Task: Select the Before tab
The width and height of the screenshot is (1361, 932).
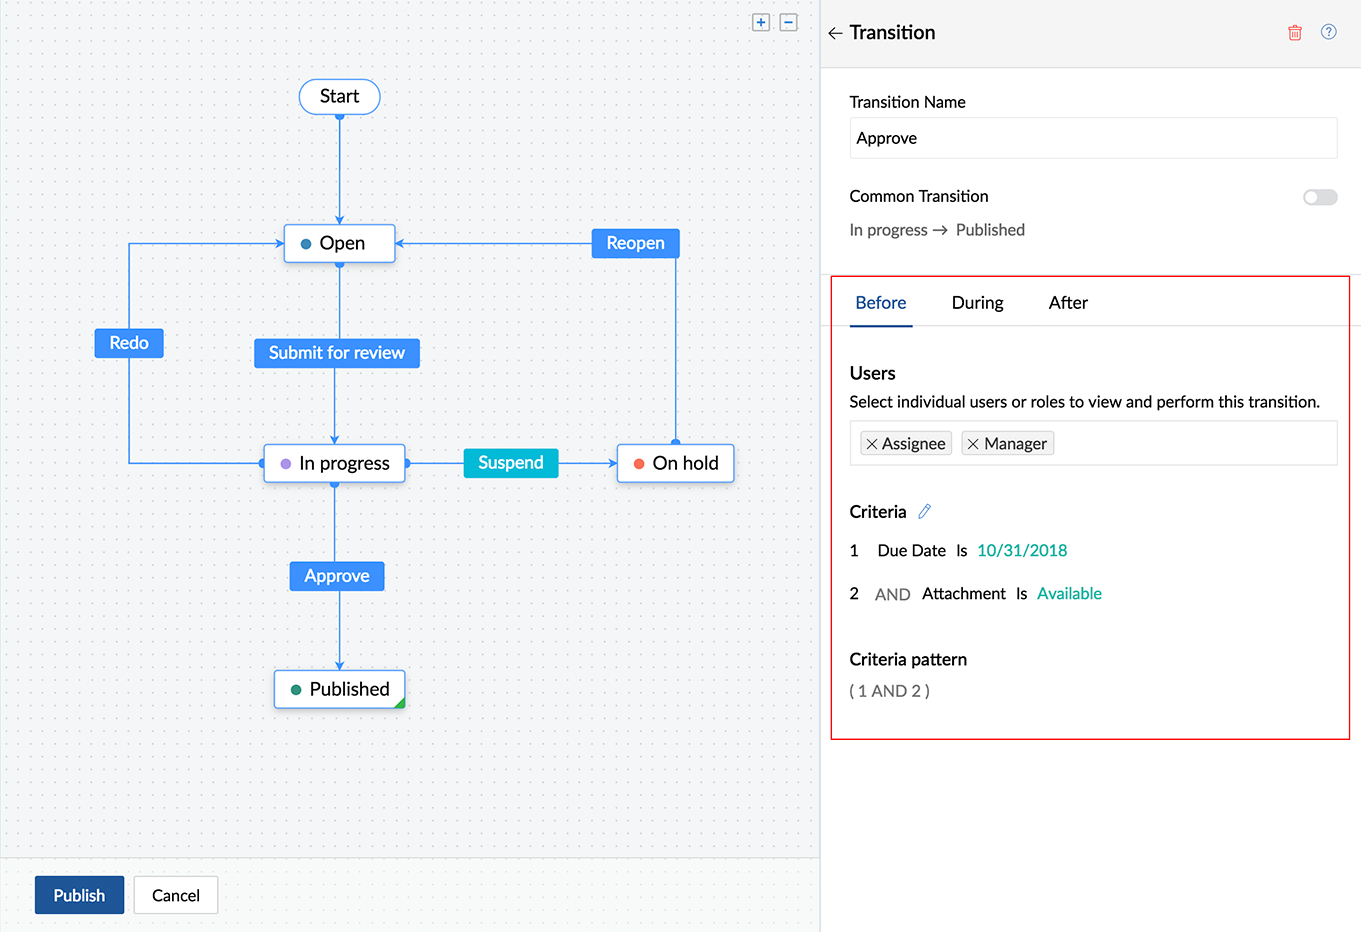Action: pyautogui.click(x=880, y=303)
